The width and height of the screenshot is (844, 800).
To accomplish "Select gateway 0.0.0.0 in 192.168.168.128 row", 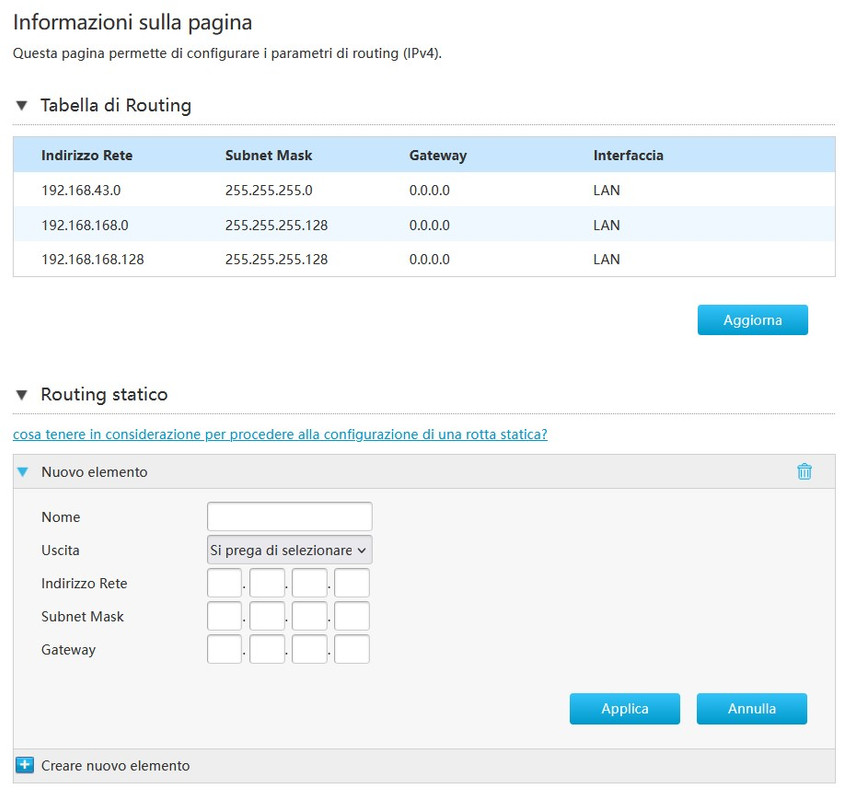I will click(430, 259).
